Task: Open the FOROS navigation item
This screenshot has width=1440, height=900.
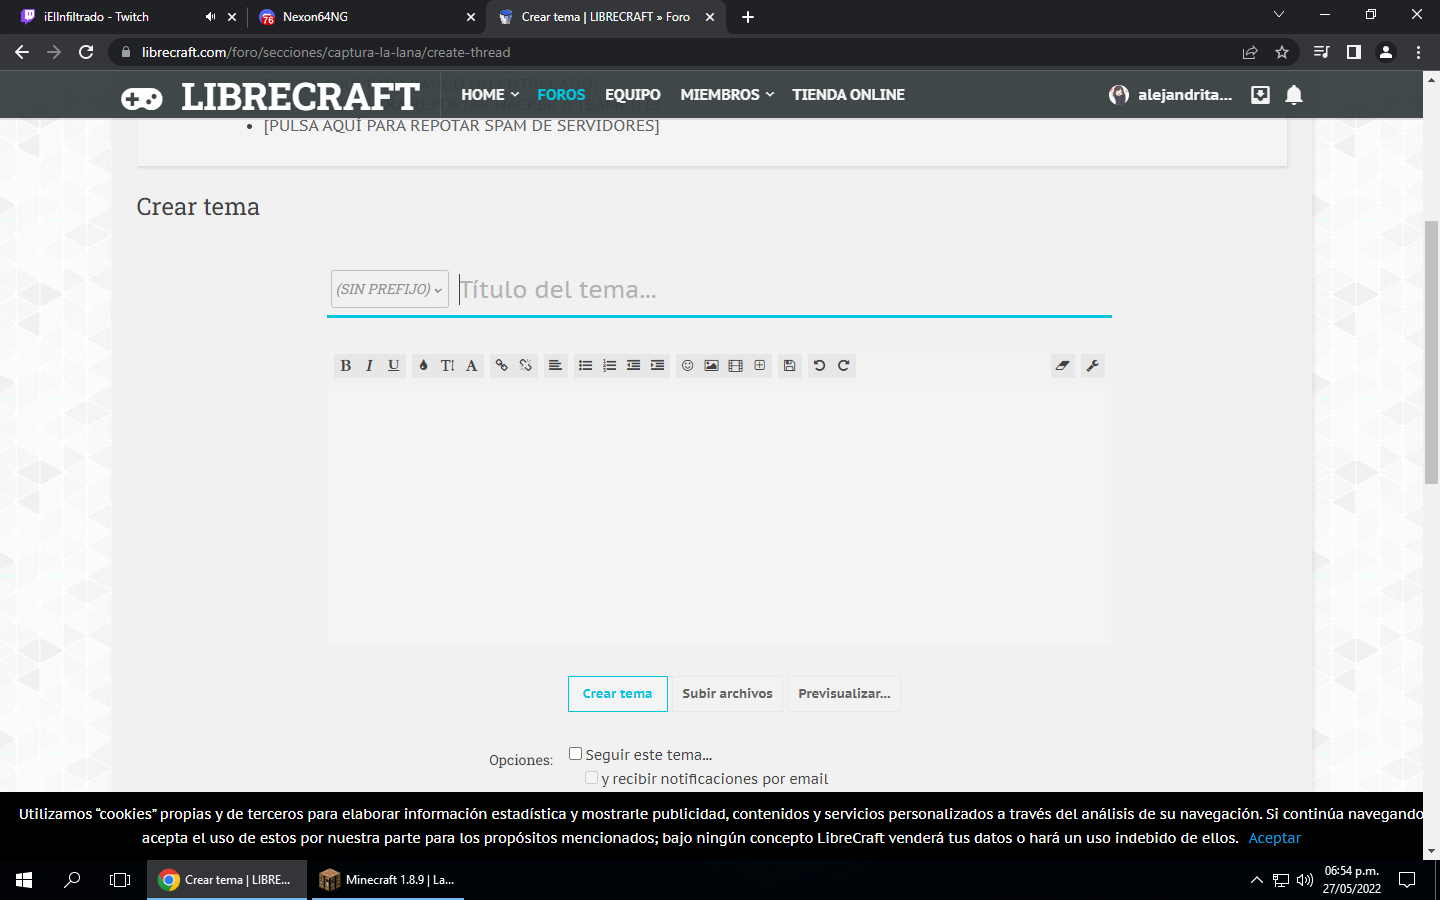Action: [x=561, y=95]
